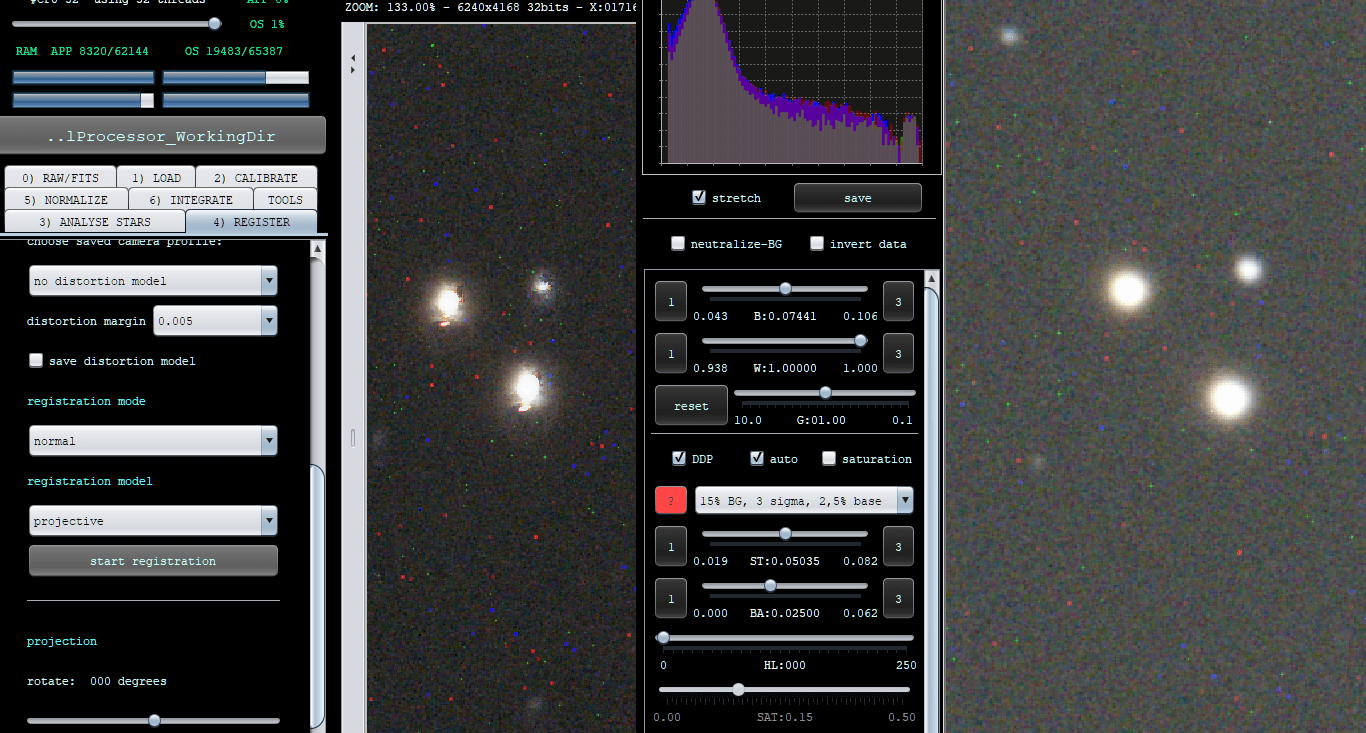Enable the invert data checkbox
The width and height of the screenshot is (1366, 733).
[x=817, y=243]
